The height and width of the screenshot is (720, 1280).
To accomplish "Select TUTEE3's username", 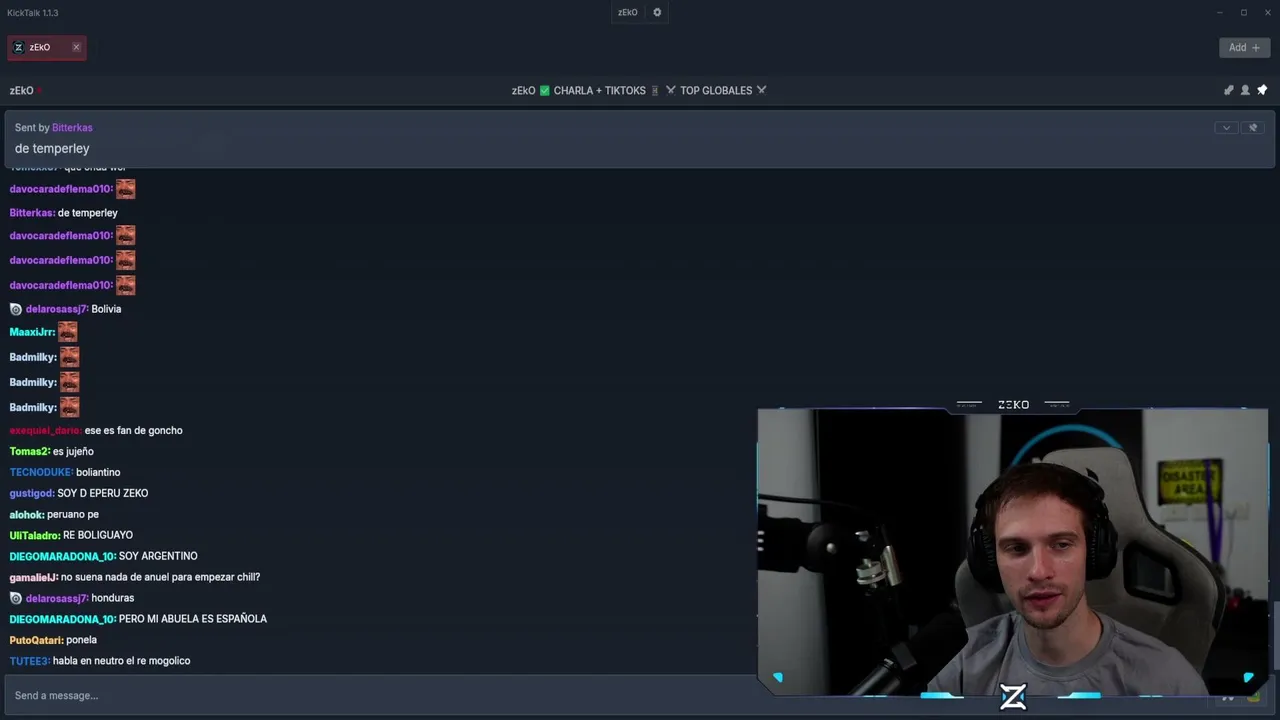I will tap(30, 661).
